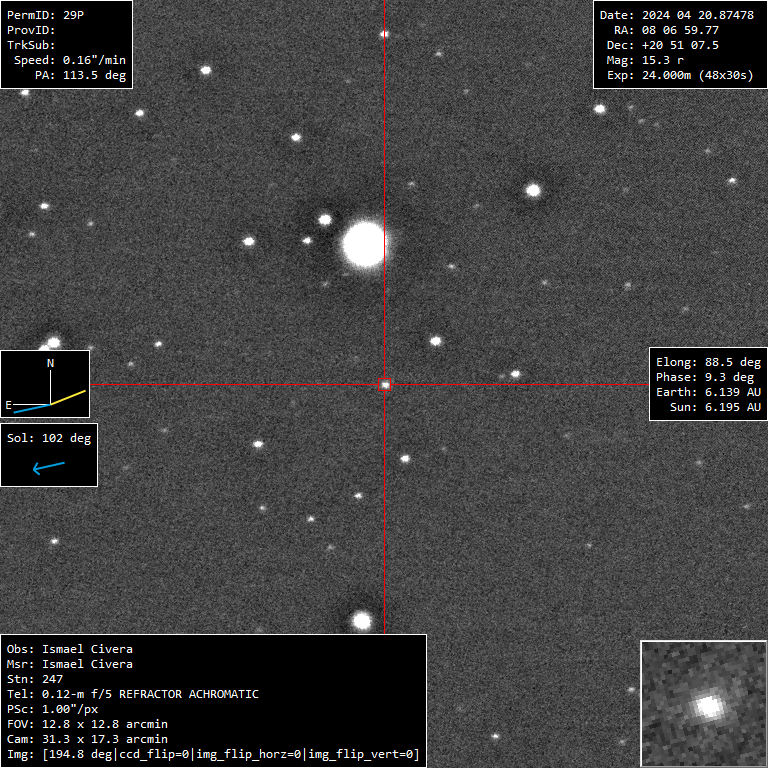Click the 'Sol: 102 deg' label
768x768 pixels.
(x=49, y=438)
